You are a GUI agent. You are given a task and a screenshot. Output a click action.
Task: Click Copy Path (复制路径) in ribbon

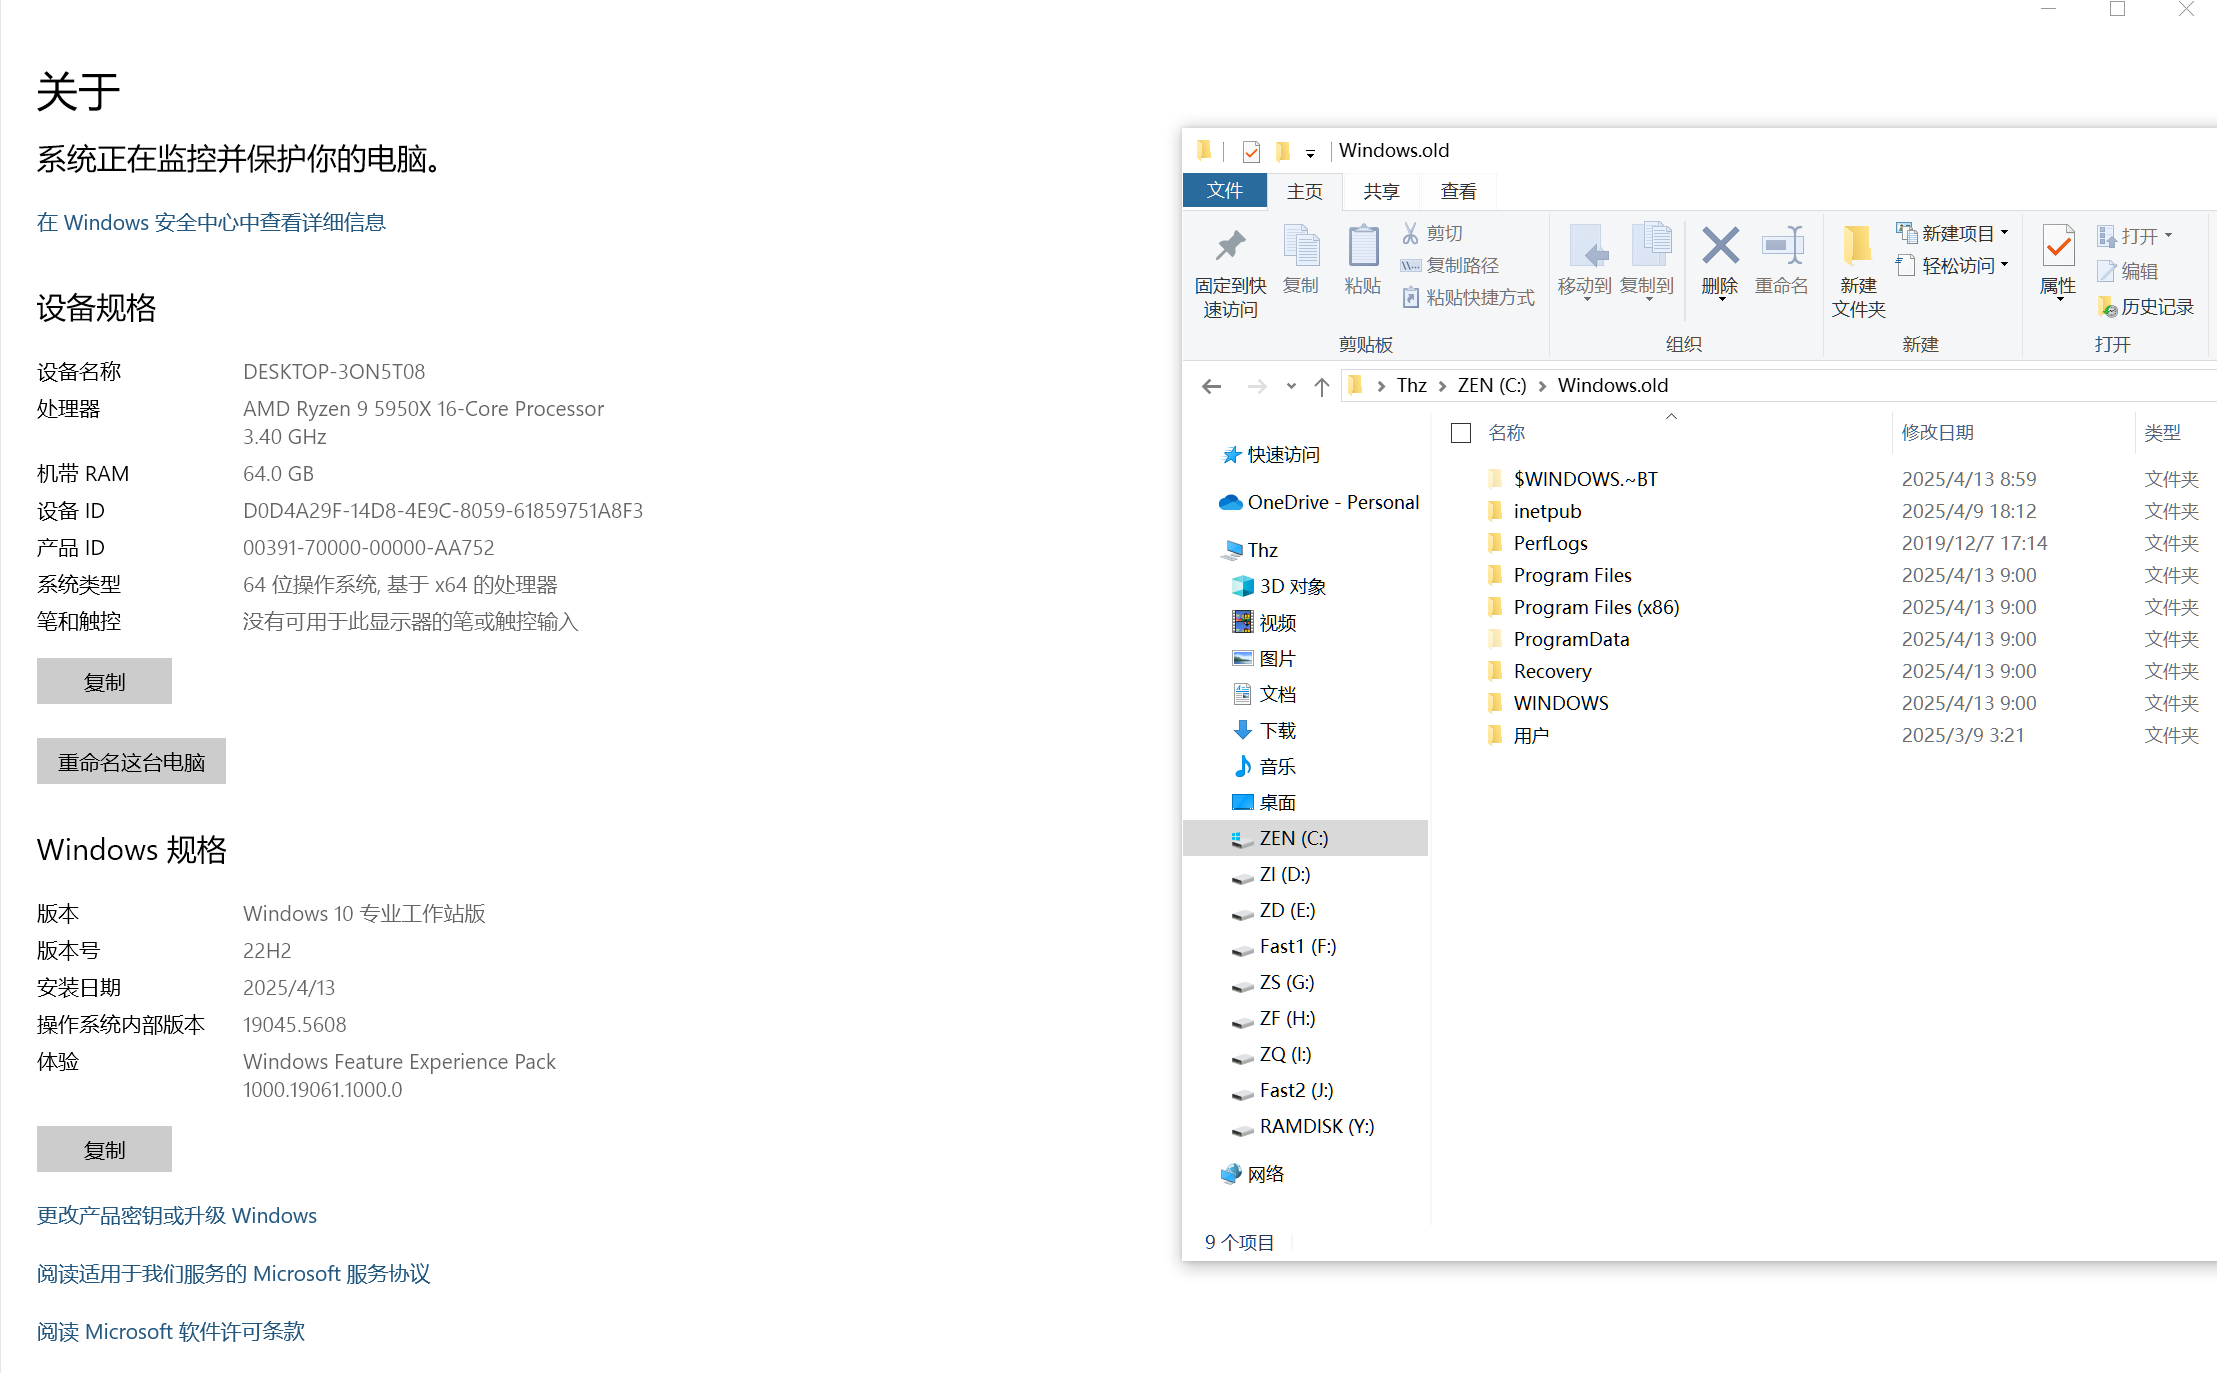tap(1450, 265)
